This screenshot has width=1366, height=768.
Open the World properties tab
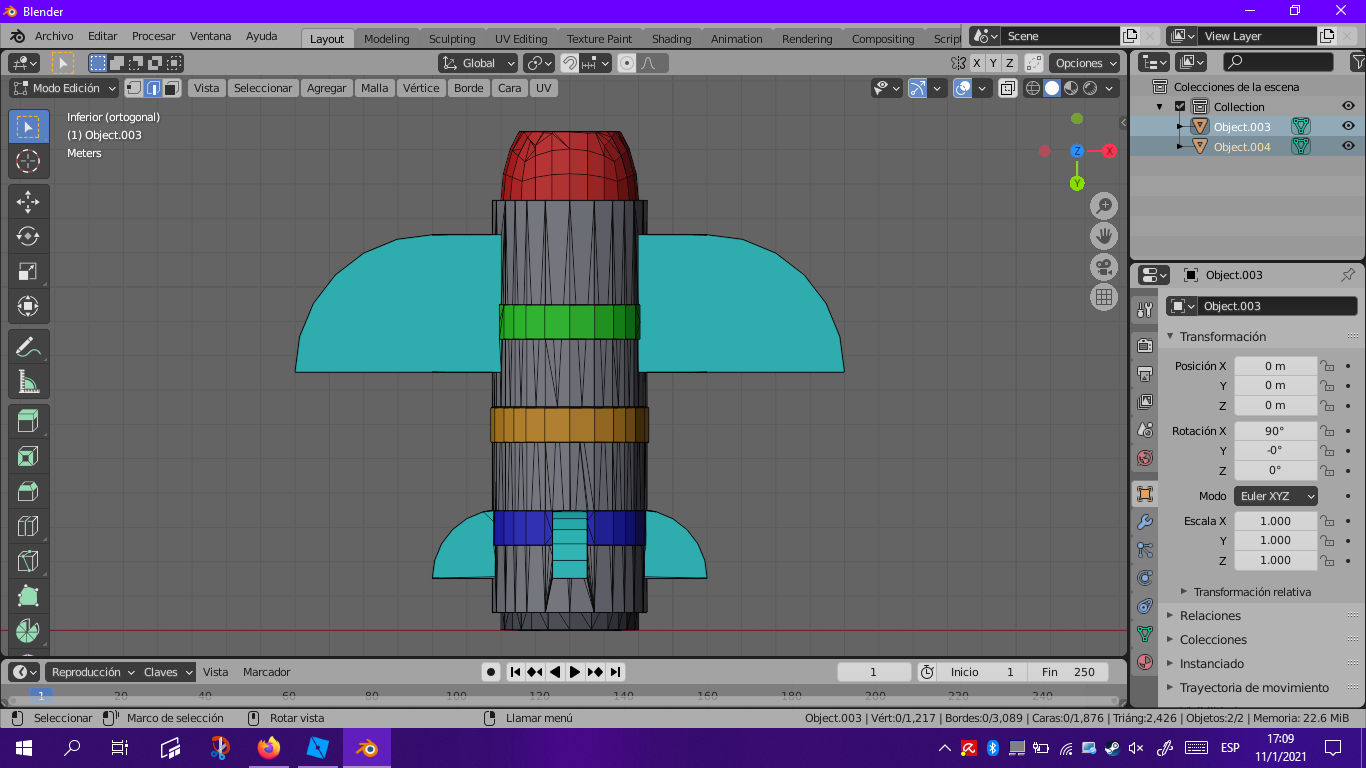[1145, 458]
